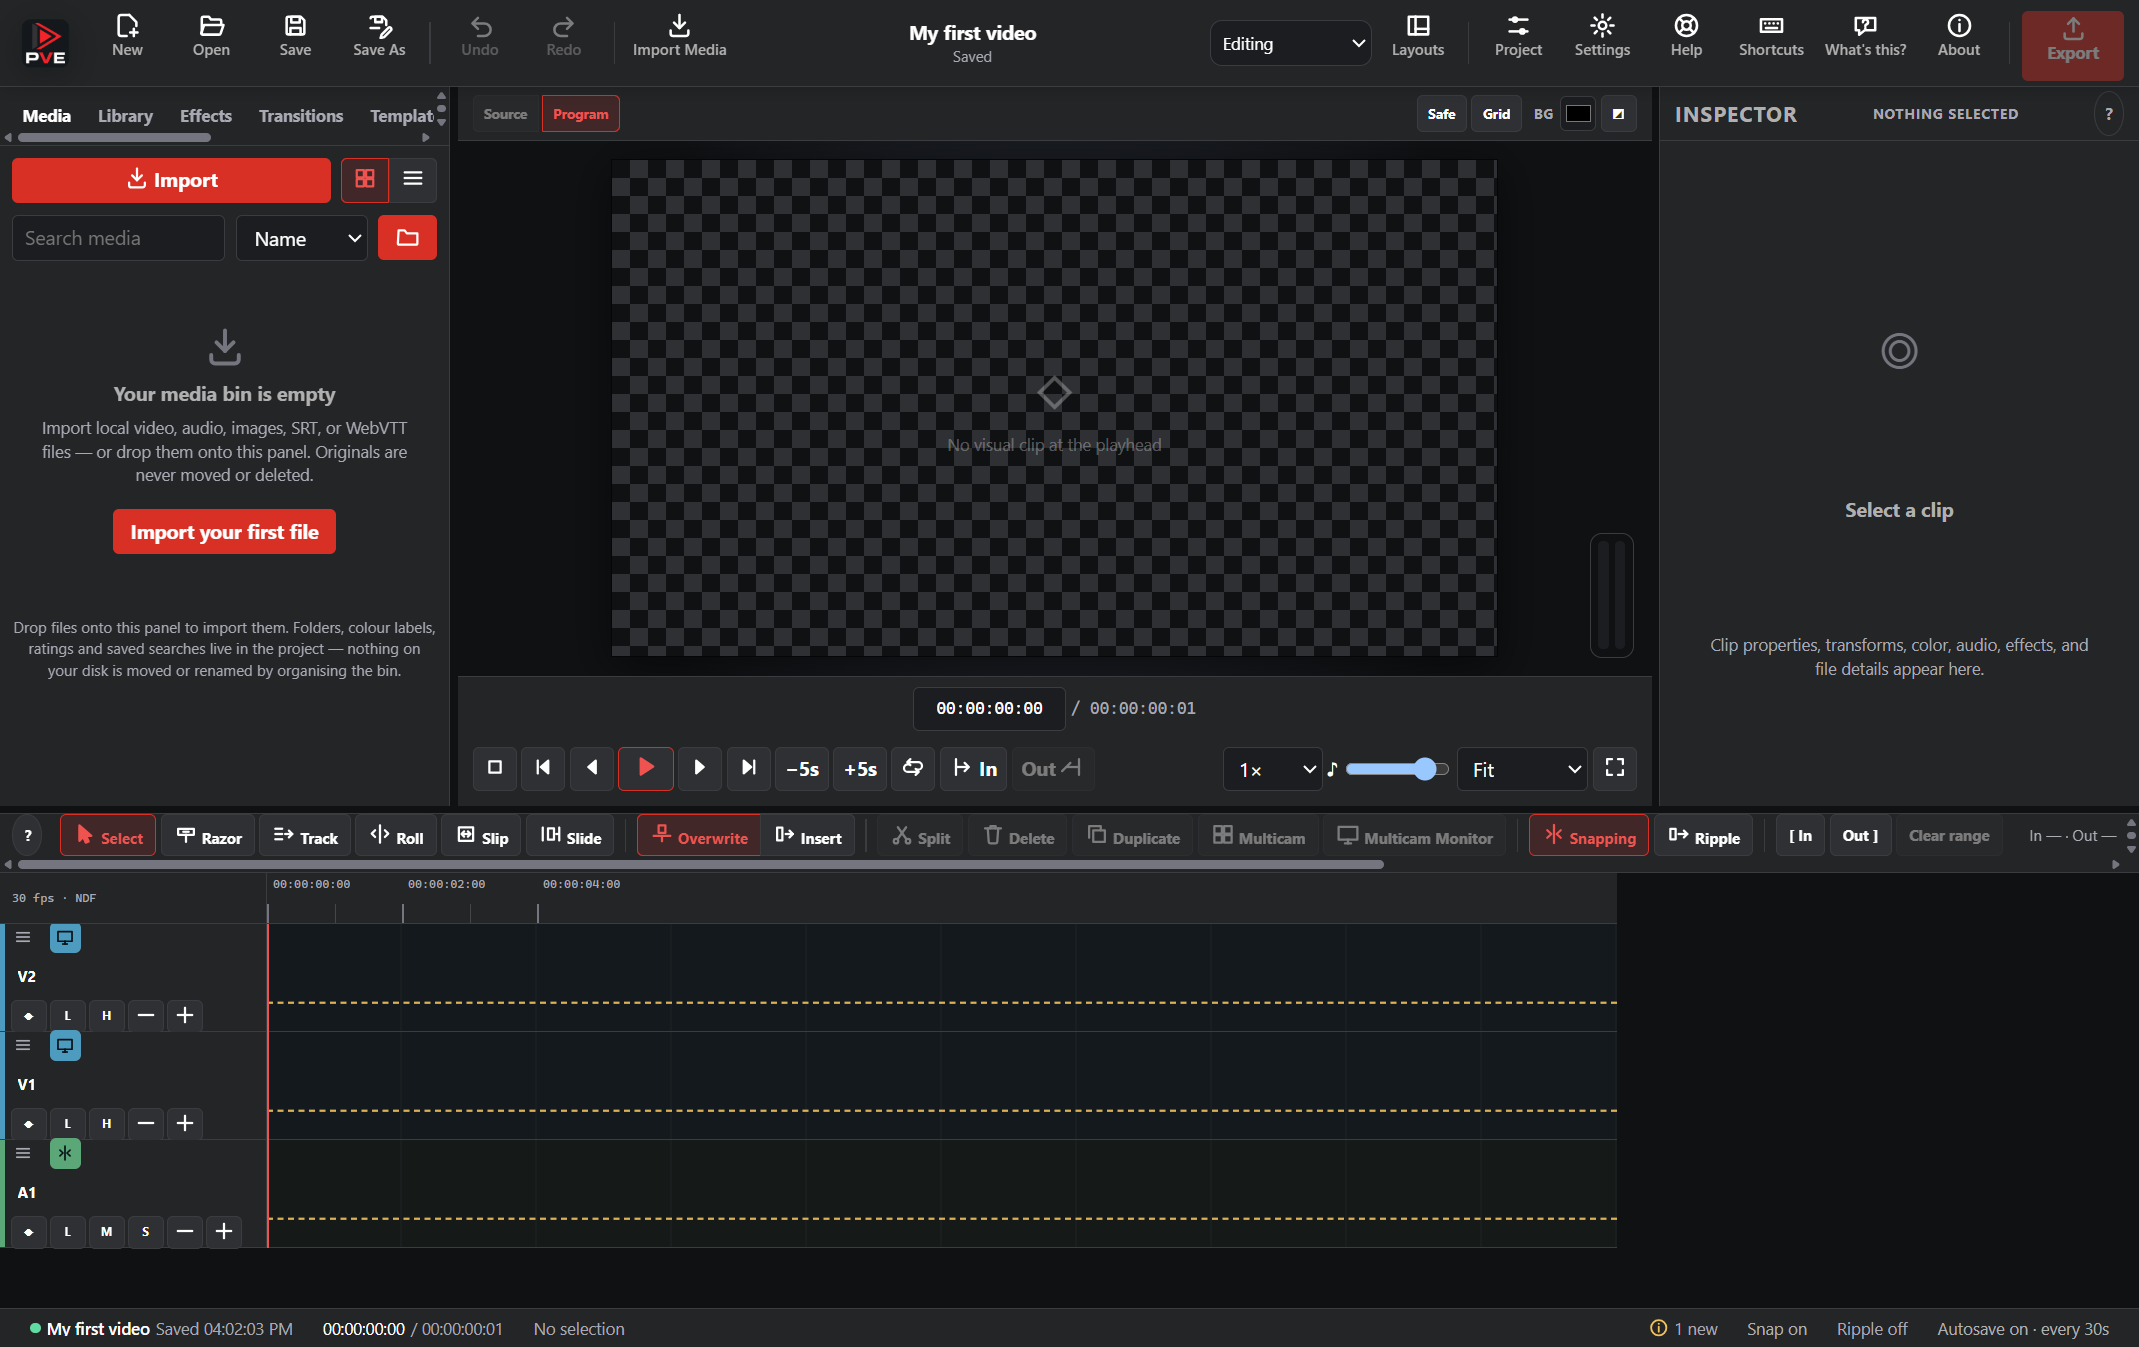The width and height of the screenshot is (2139, 1347).
Task: Toggle Ripple editing
Action: (1704, 836)
